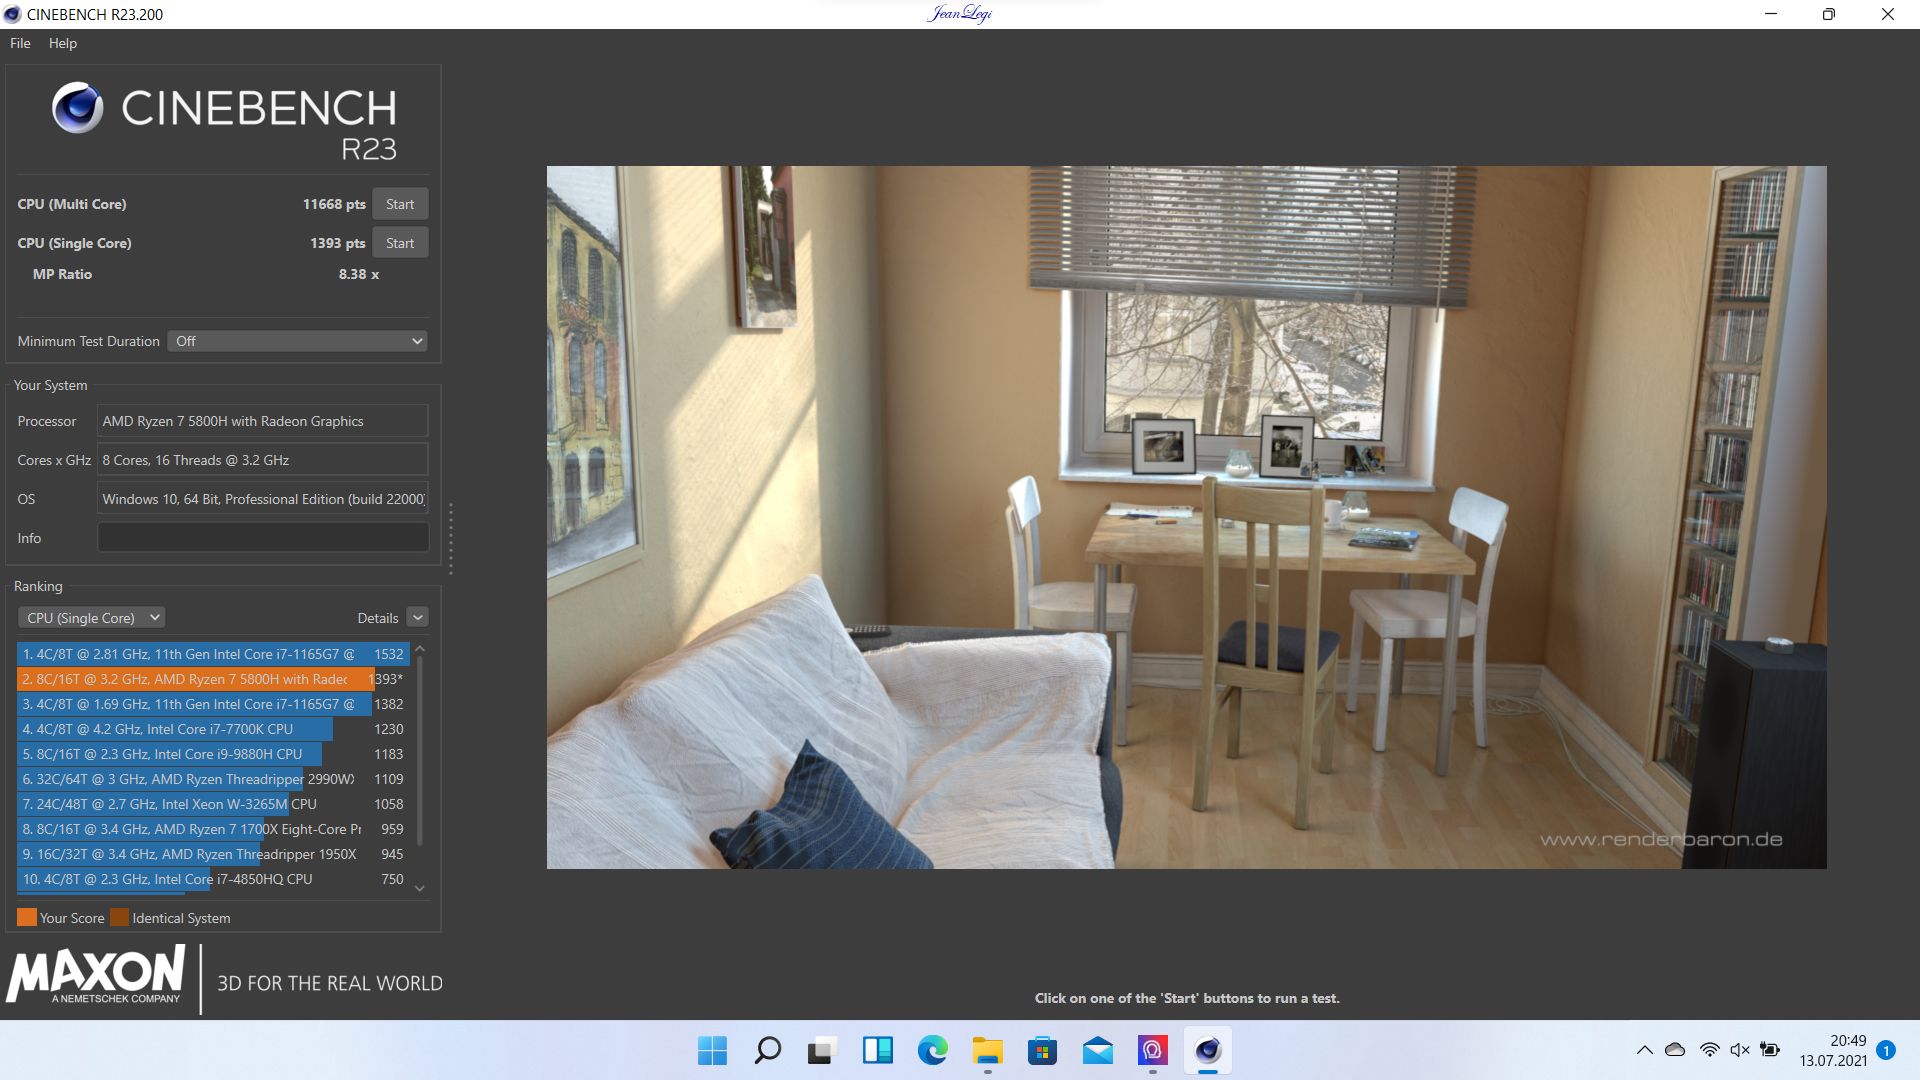The height and width of the screenshot is (1080, 1920).
Task: Click the Microsoft Edge taskbar icon
Action: 932,1050
